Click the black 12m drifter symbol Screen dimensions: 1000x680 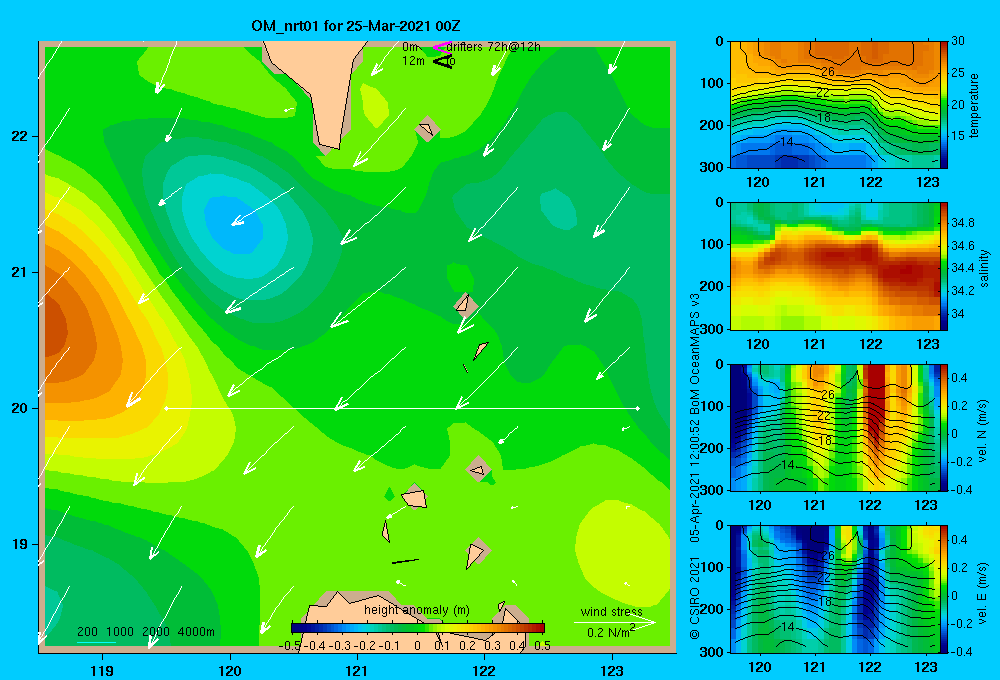click(443, 61)
